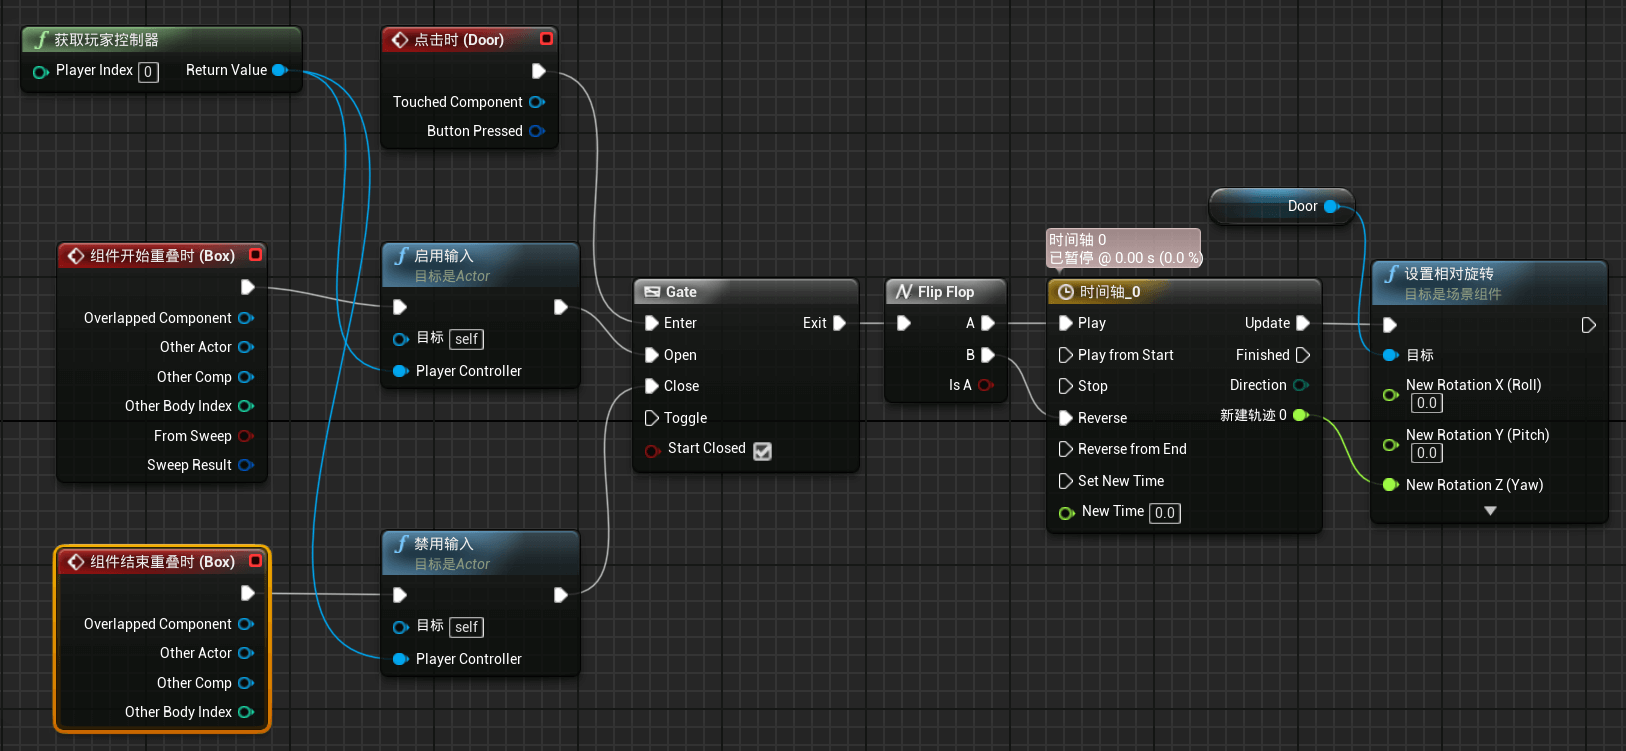
Task: Click 设置相对旋转 exec output pin
Action: point(1589,325)
